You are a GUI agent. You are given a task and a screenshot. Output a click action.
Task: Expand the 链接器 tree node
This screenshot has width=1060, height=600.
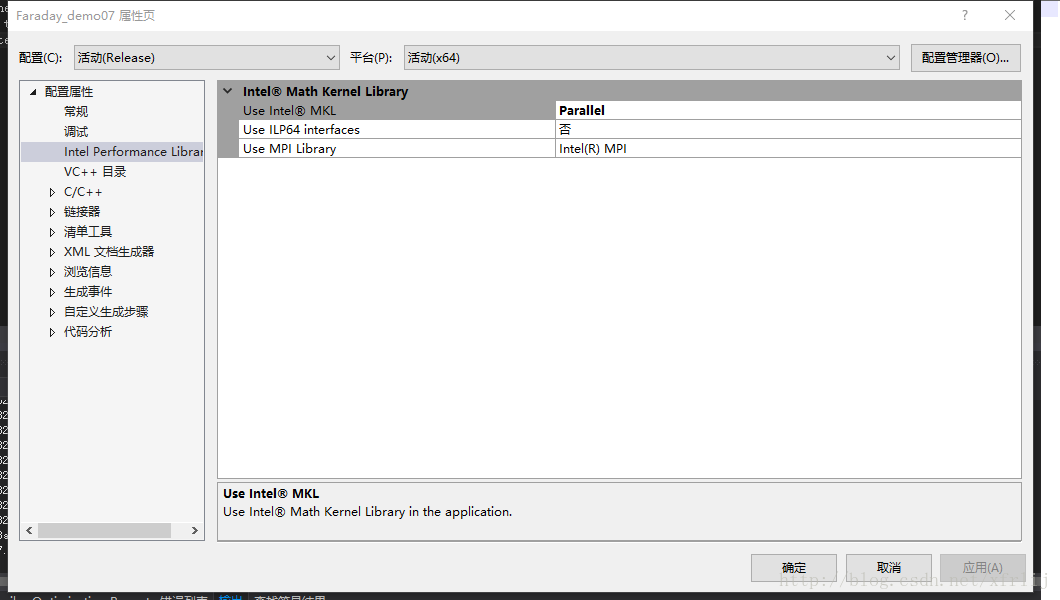(52, 212)
